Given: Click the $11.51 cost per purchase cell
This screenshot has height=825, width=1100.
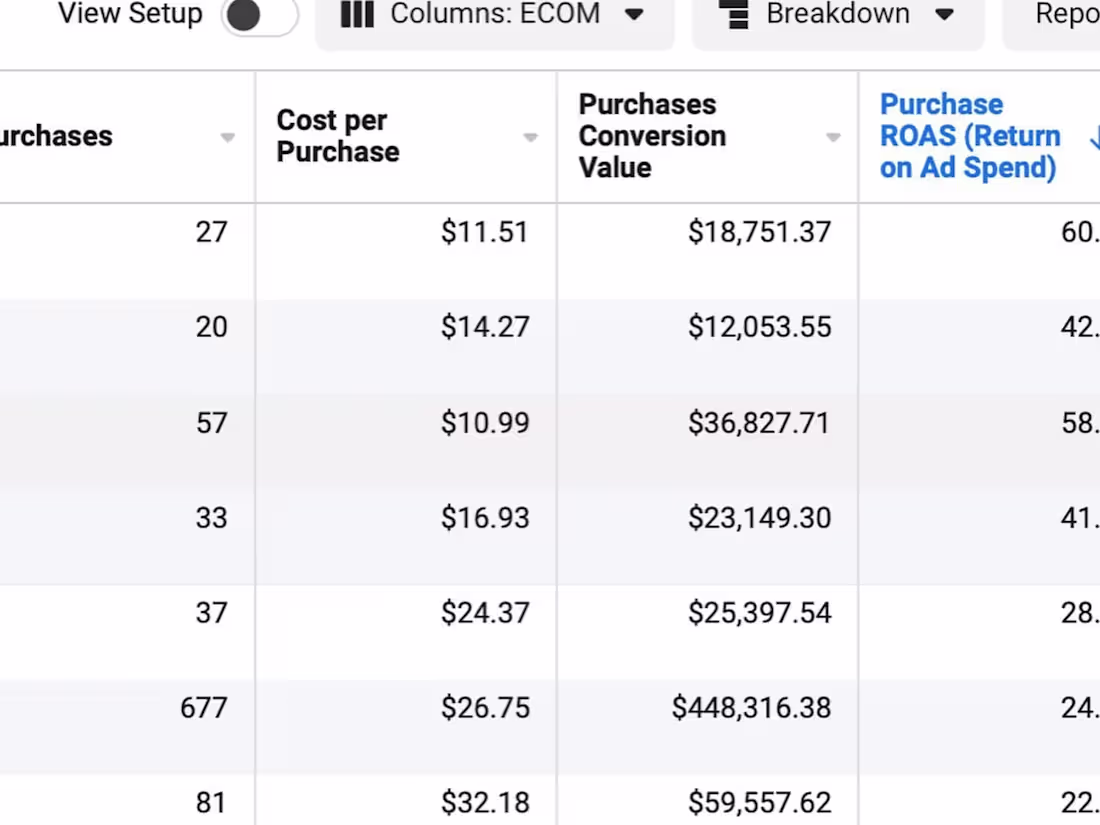Looking at the screenshot, I should point(484,232).
